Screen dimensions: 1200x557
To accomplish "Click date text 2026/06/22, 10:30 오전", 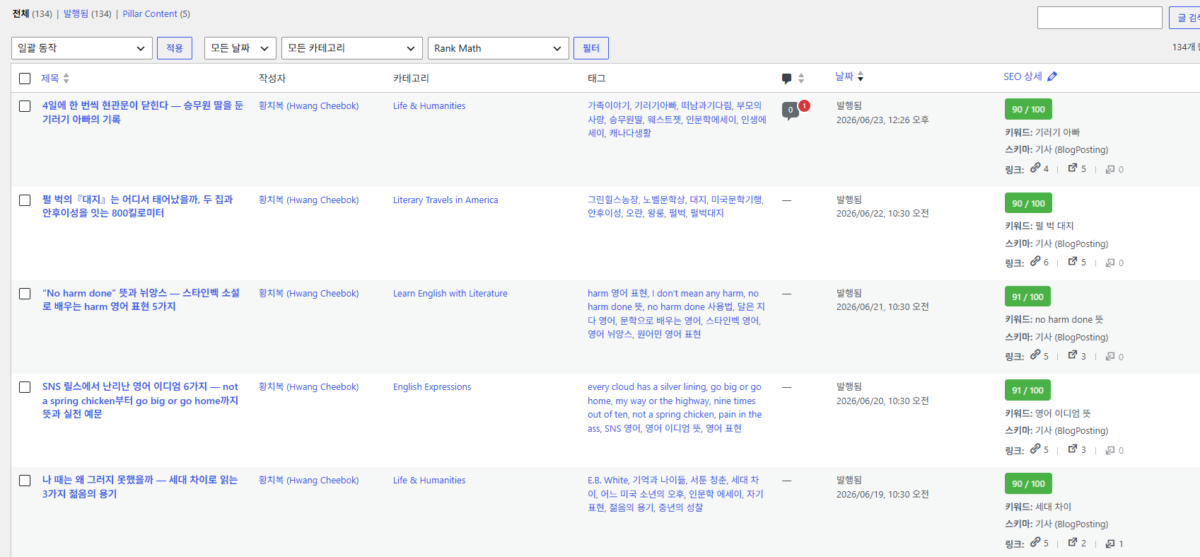I will (882, 214).
